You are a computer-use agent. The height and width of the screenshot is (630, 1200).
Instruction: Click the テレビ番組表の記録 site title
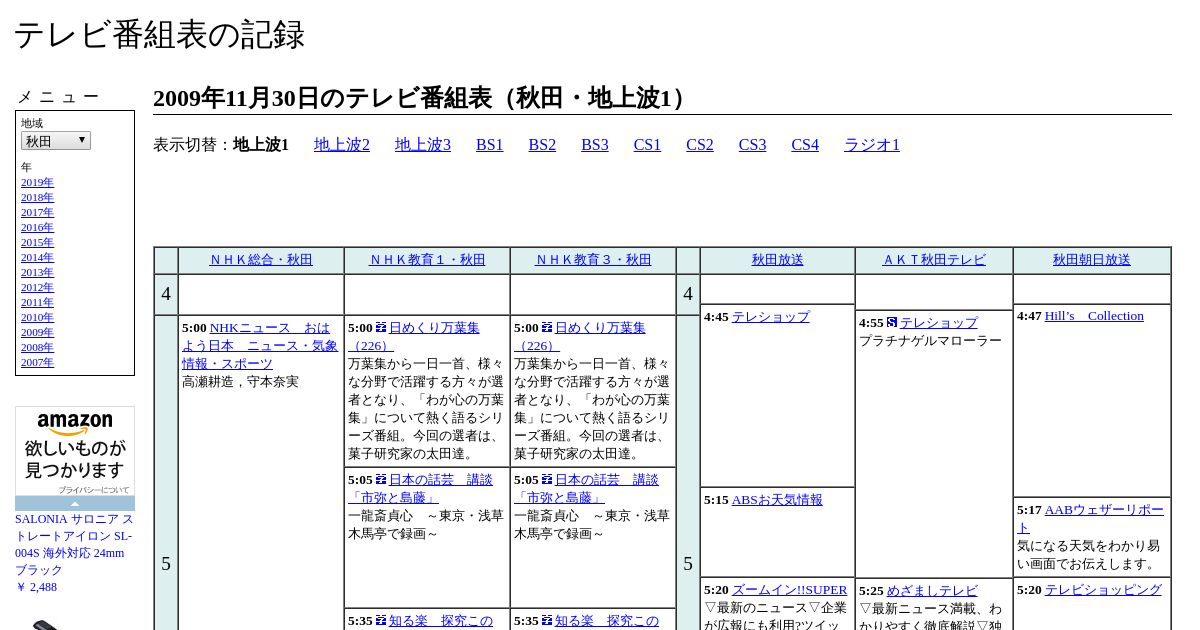[x=159, y=35]
